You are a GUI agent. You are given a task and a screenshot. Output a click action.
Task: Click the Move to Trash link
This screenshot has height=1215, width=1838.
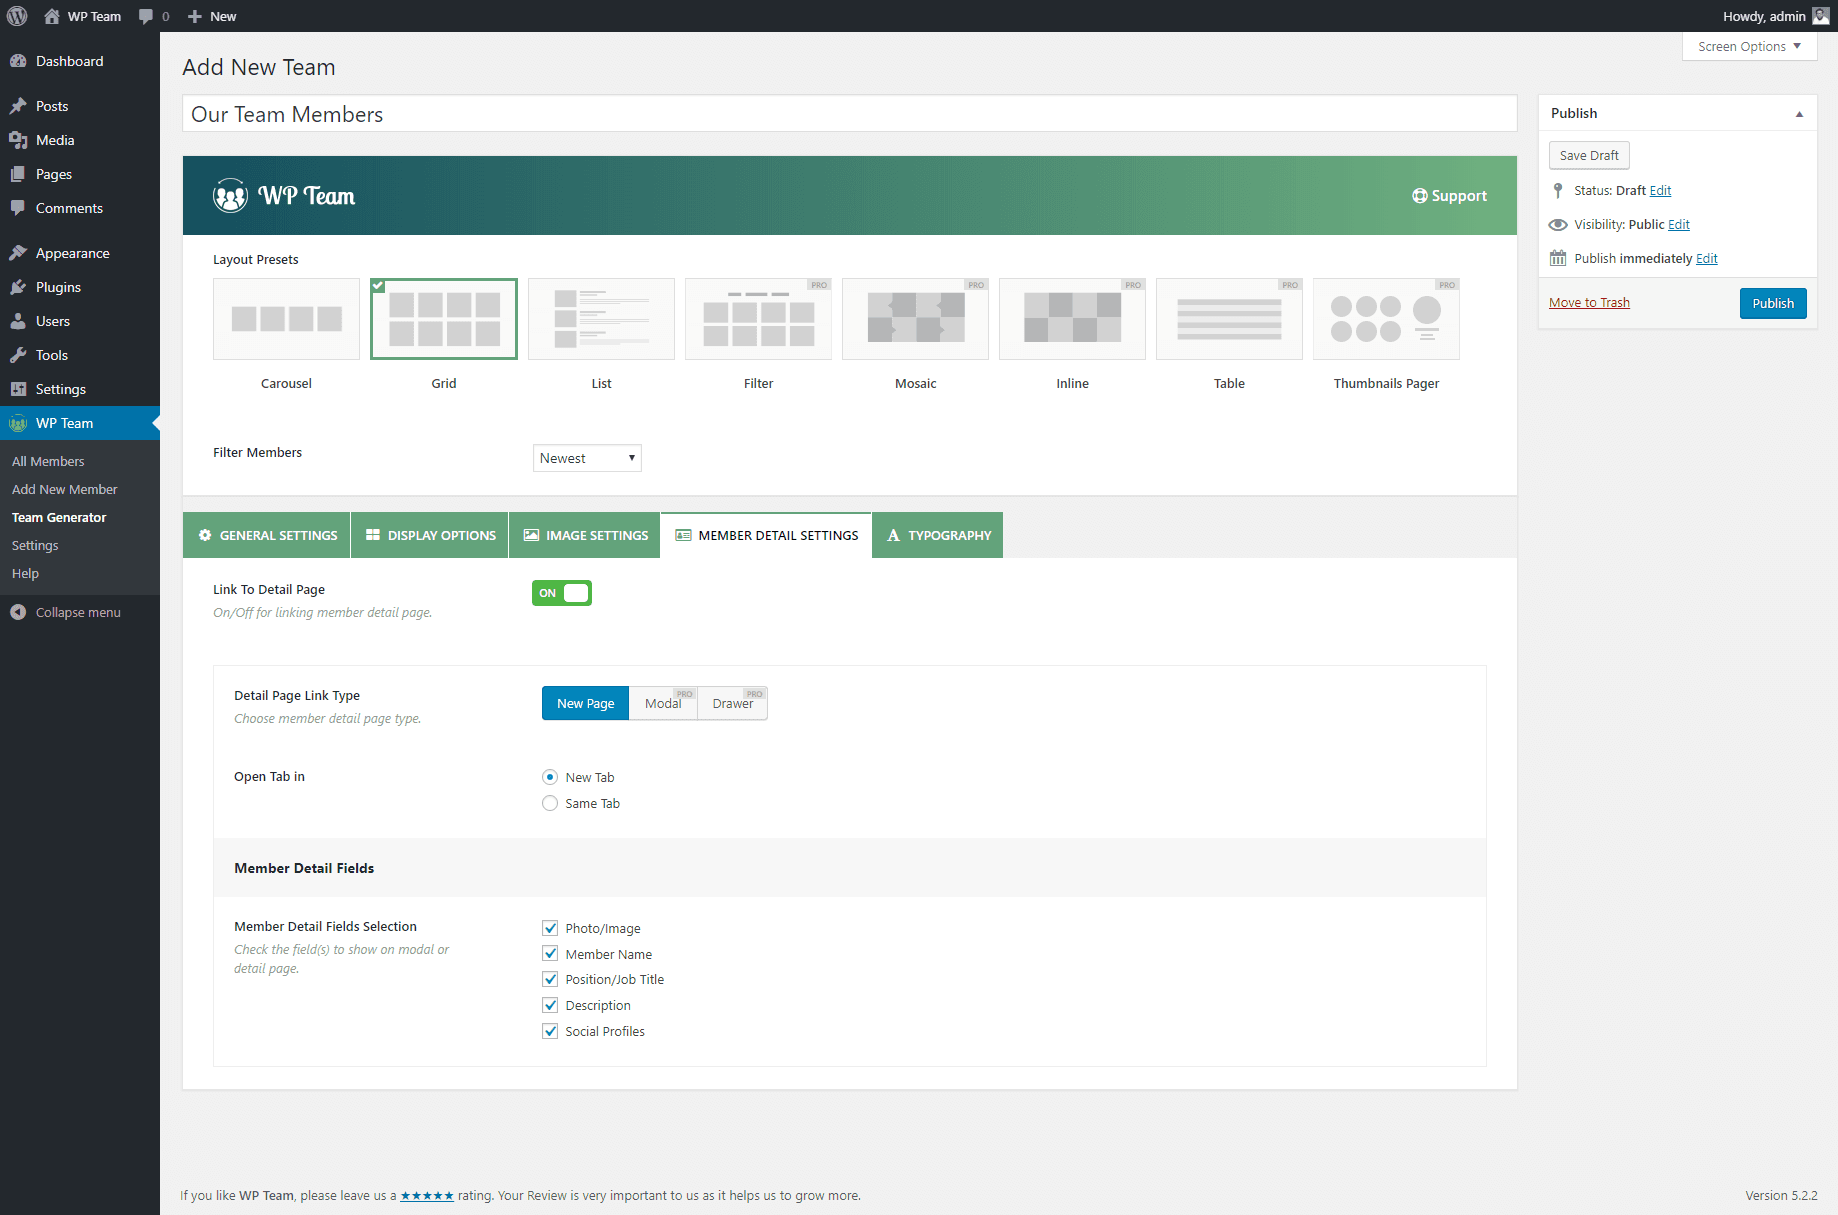pos(1589,303)
